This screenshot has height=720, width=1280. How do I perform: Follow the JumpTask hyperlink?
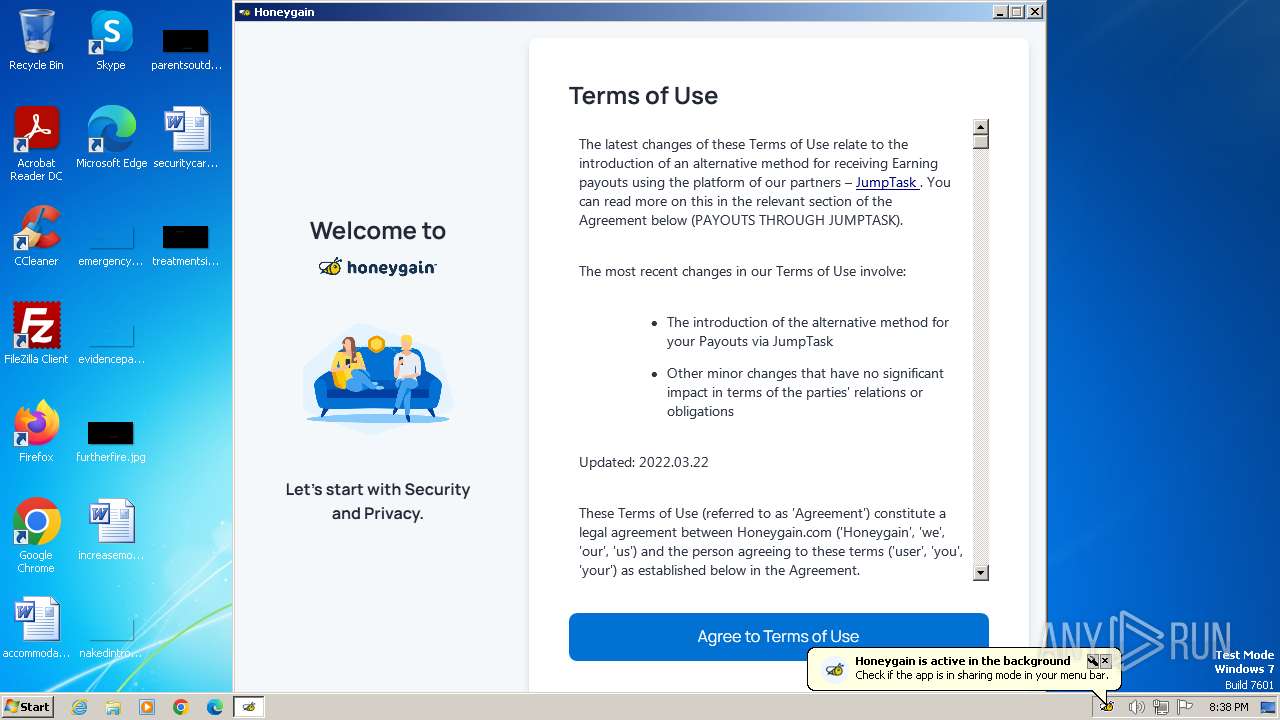(x=887, y=182)
